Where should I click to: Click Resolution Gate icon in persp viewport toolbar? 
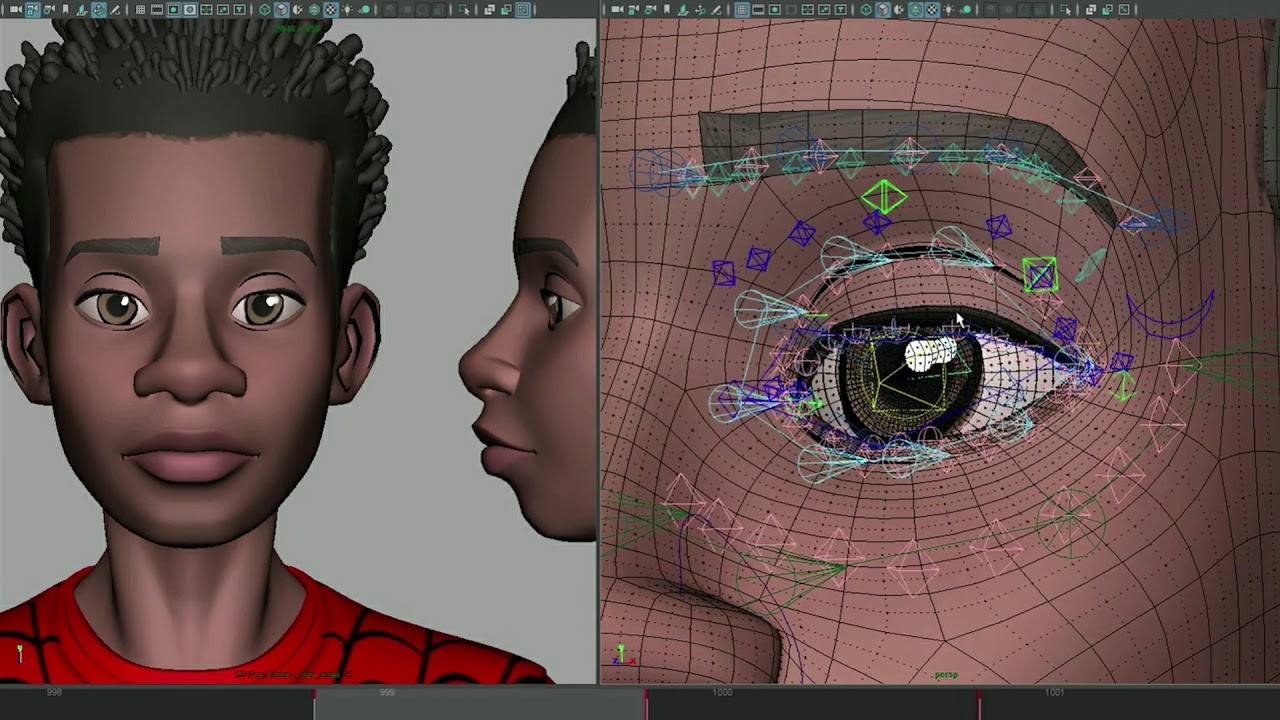775,10
